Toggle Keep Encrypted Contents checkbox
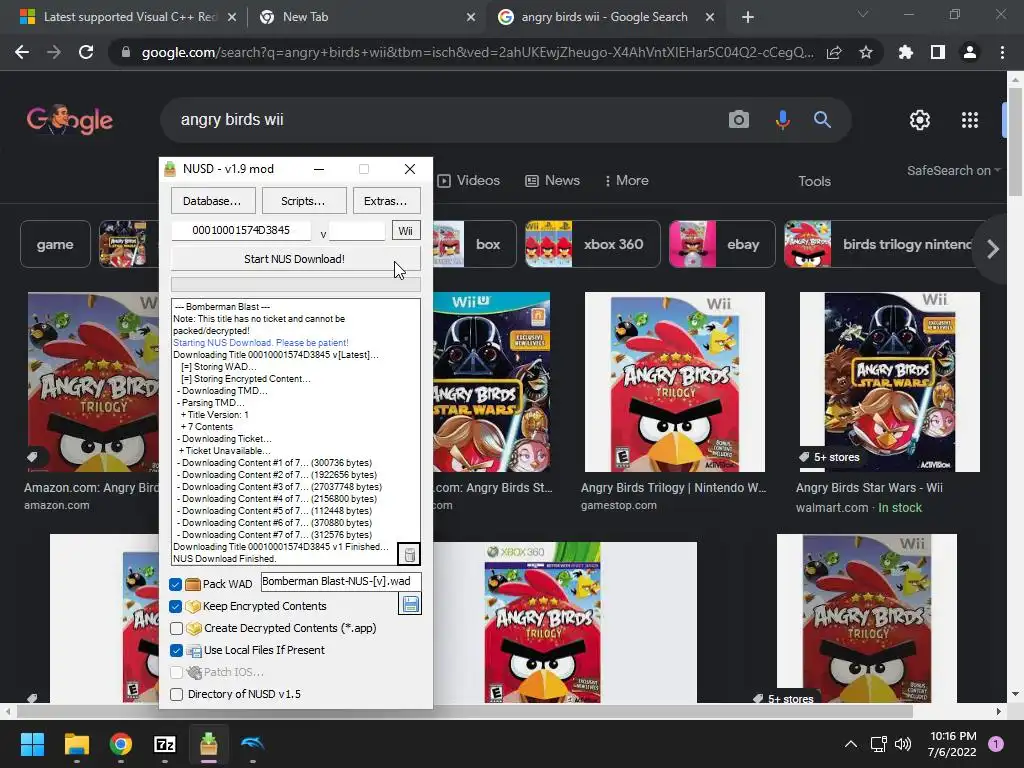This screenshot has width=1024, height=768. coord(176,606)
